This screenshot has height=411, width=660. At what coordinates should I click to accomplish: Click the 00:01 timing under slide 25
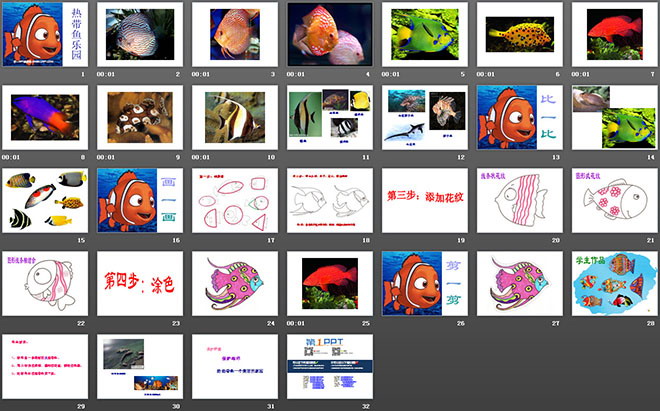pos(295,323)
